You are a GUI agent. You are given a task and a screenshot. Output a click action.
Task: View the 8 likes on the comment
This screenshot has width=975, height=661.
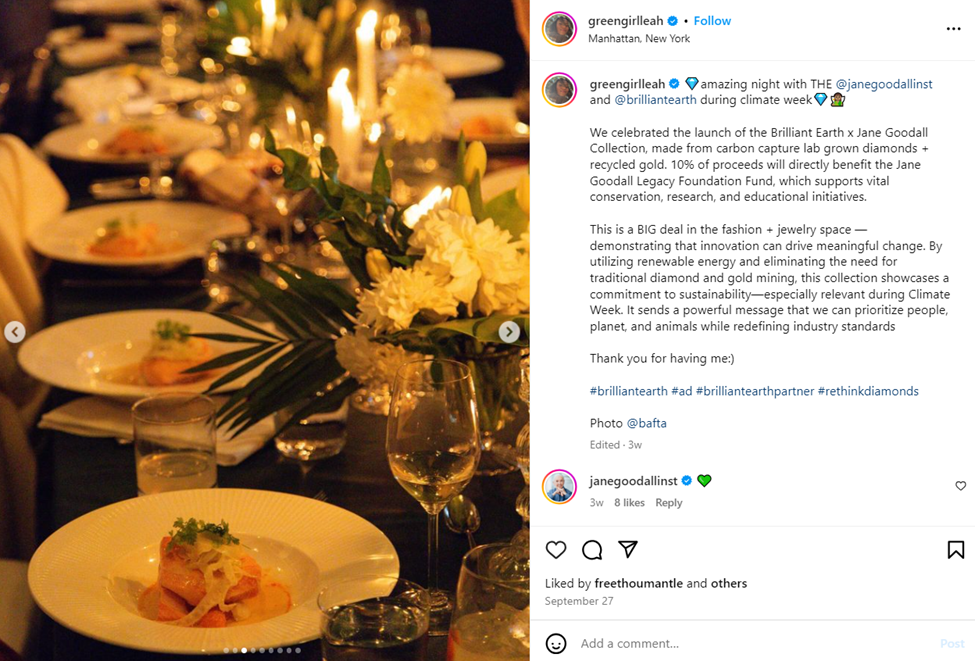click(x=629, y=502)
